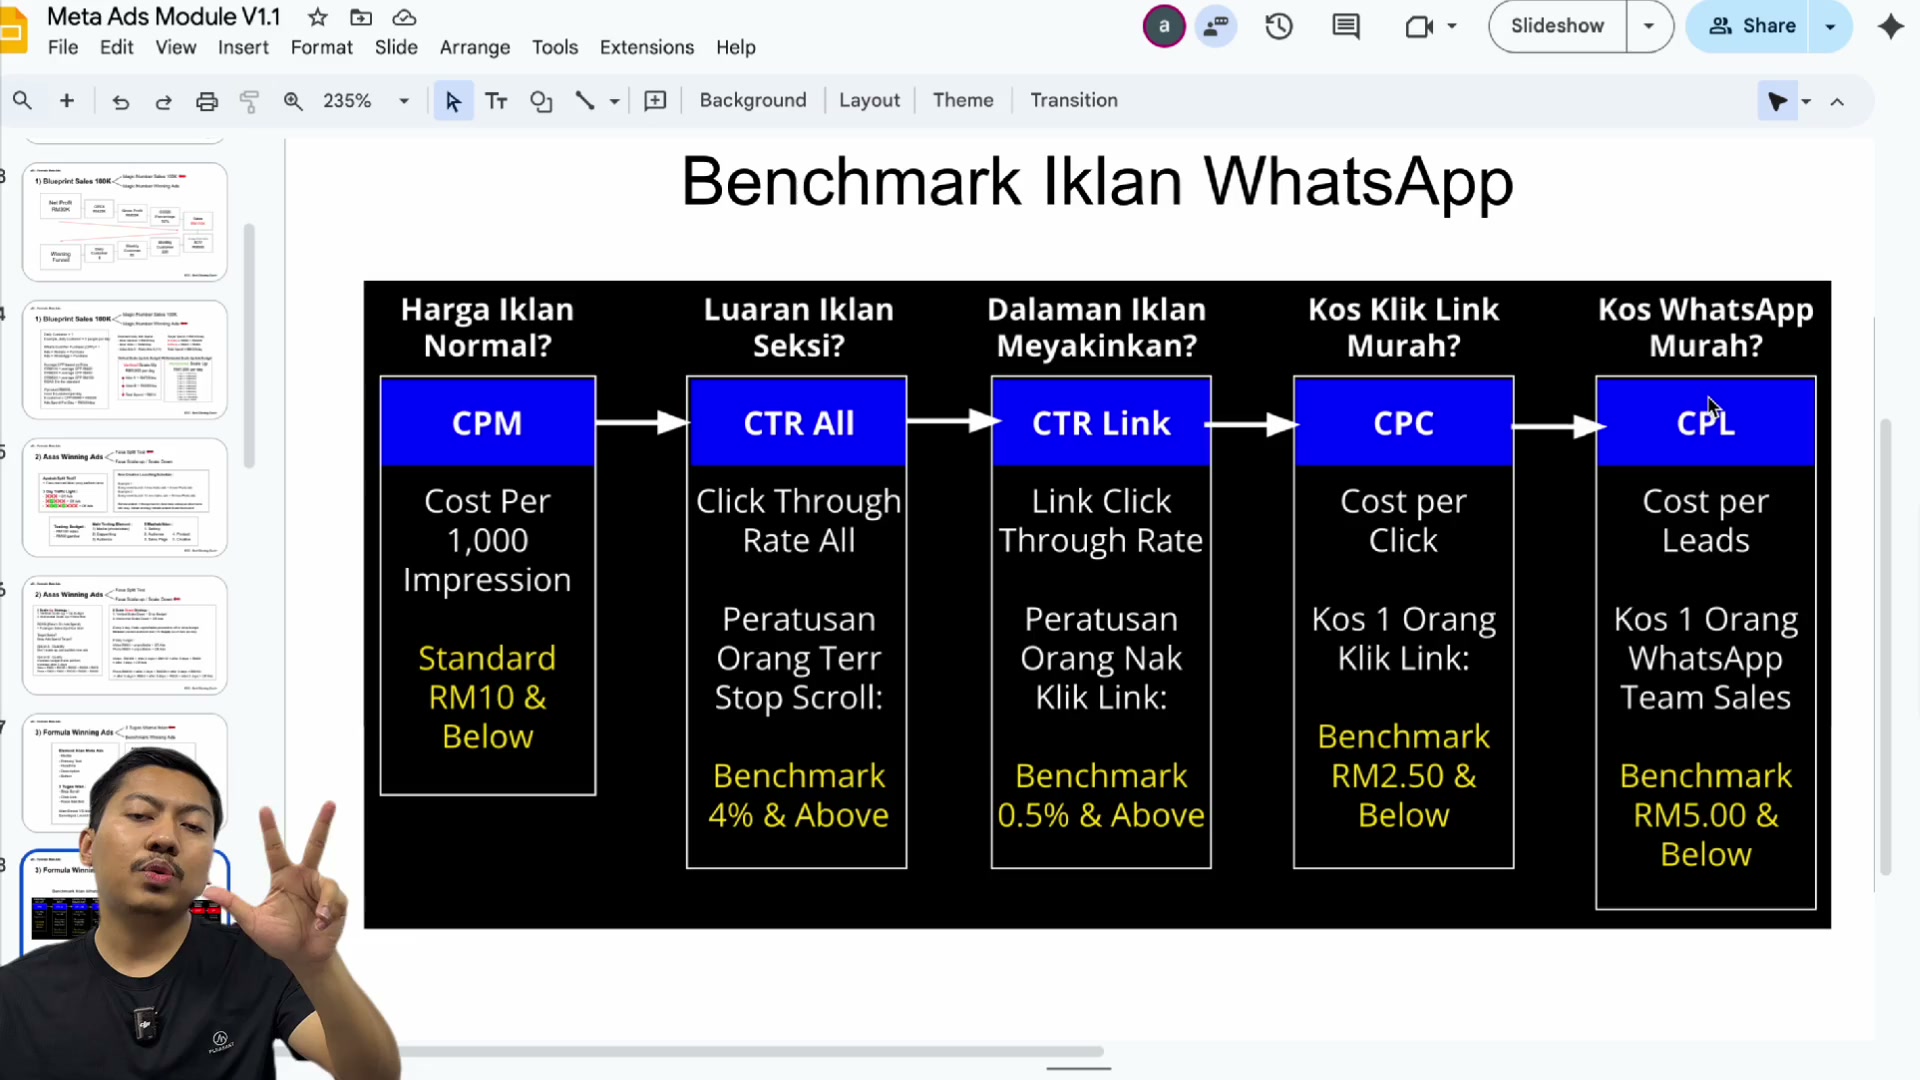This screenshot has height=1080, width=1920.
Task: Expand the Slideshow options dropdown arrow
Action: click(x=1649, y=26)
